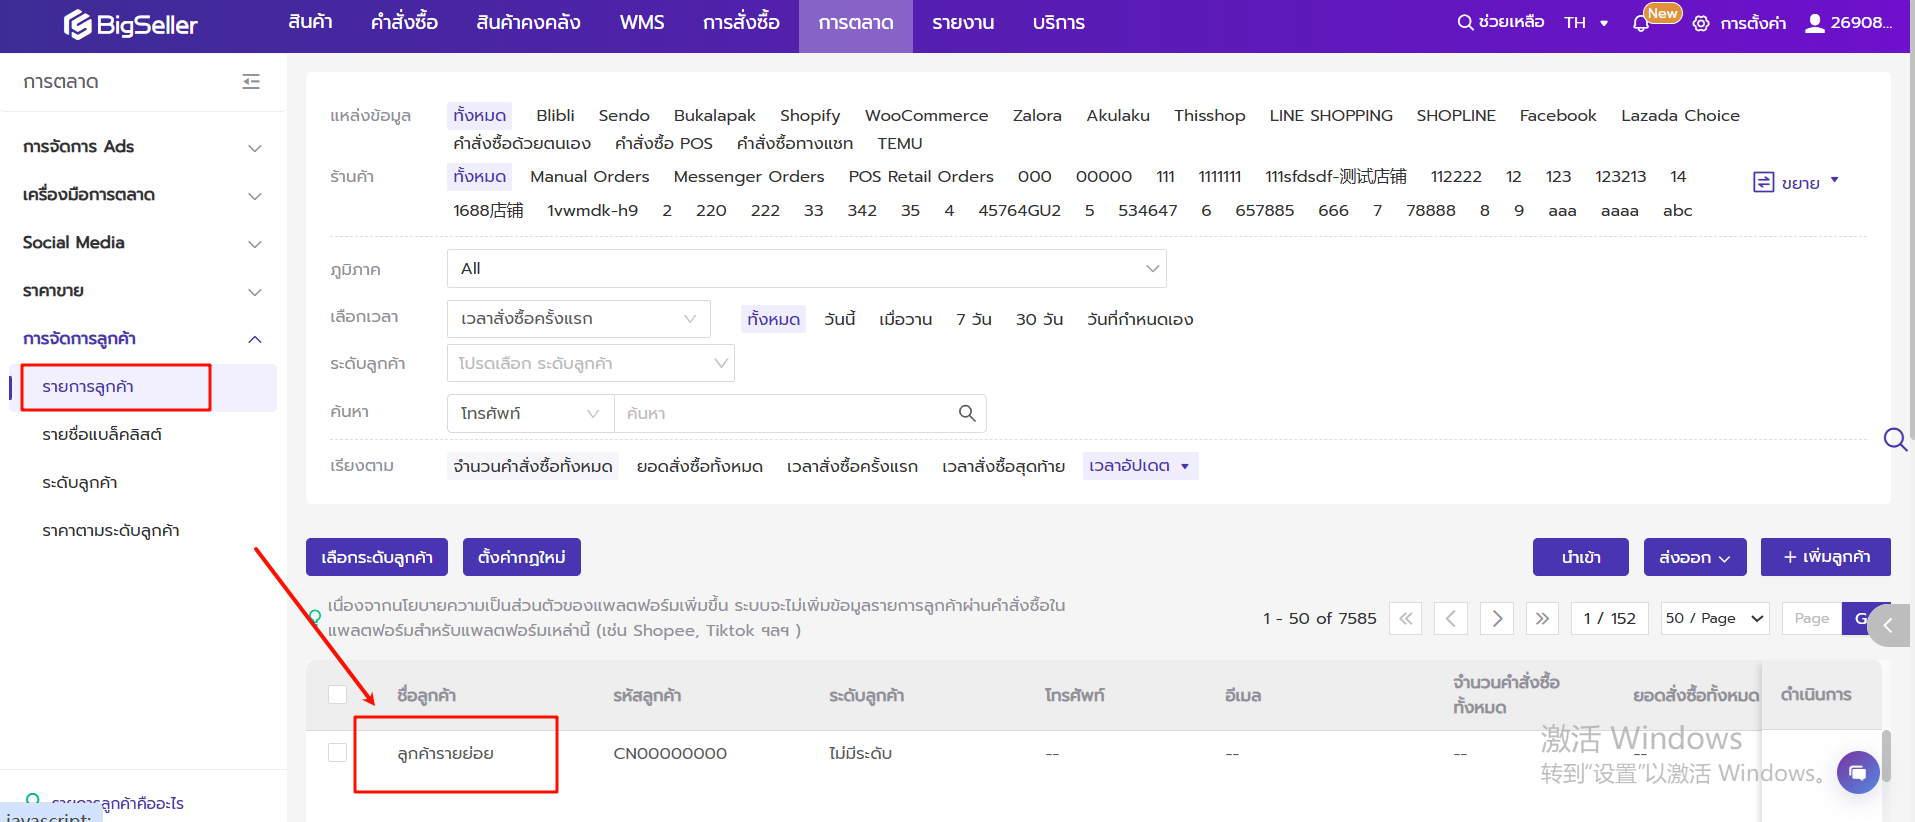Open the รายงาน top menu

(x=962, y=23)
